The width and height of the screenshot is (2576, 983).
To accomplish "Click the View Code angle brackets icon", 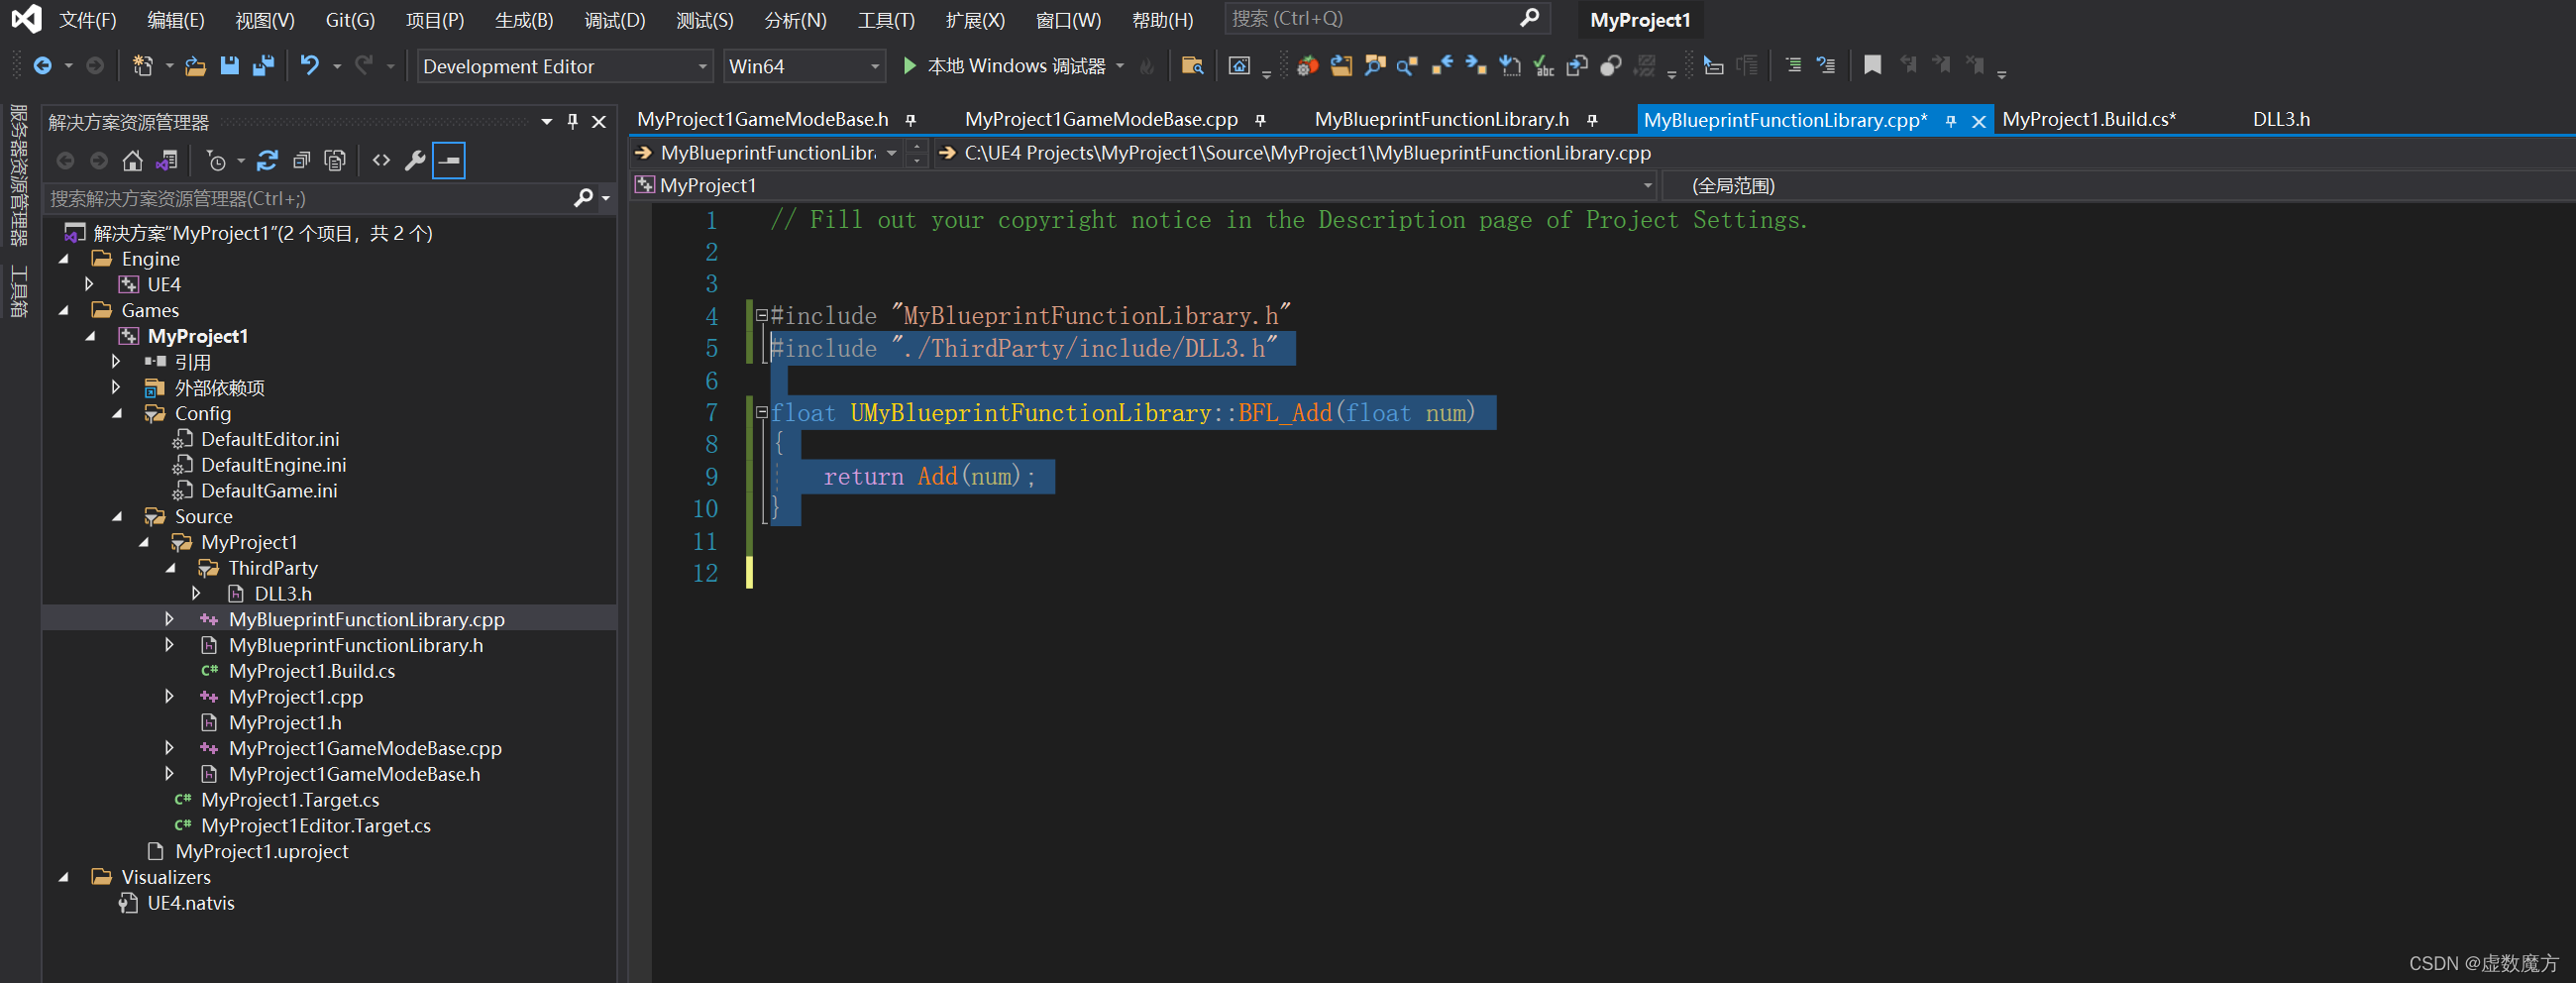I will pos(381,160).
